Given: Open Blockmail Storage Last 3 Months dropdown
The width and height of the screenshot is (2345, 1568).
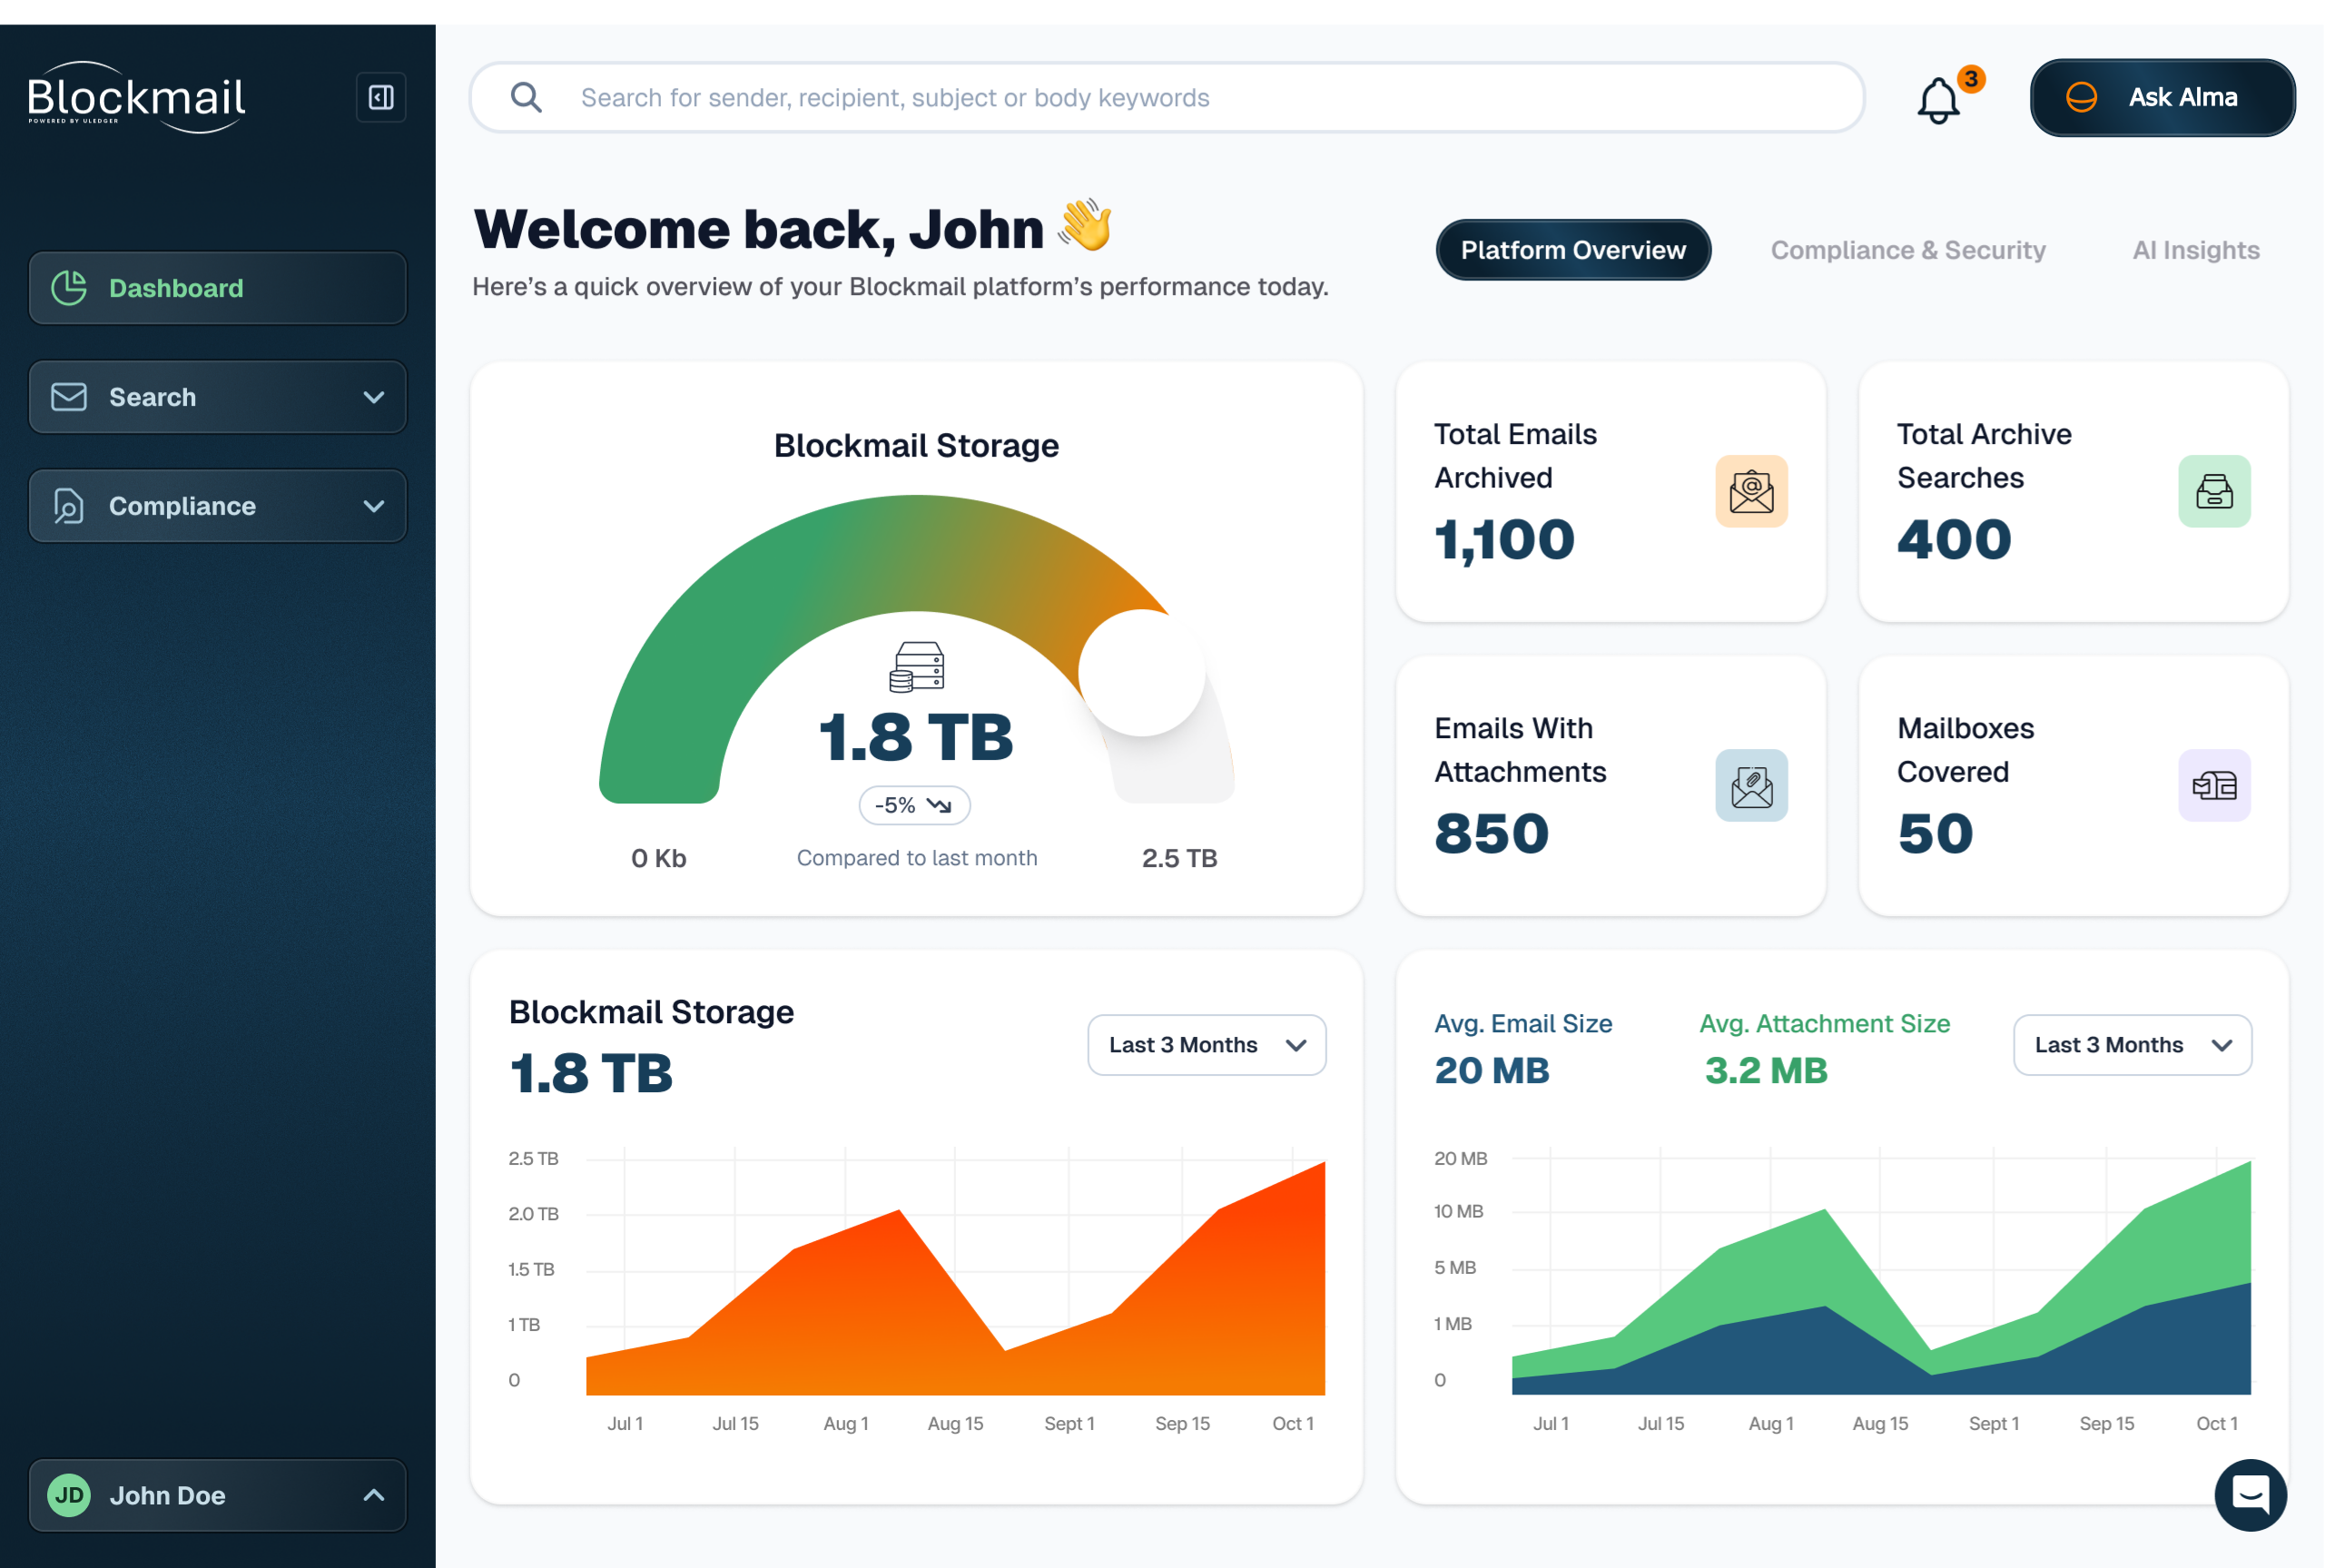Looking at the screenshot, I should click(x=1206, y=1044).
